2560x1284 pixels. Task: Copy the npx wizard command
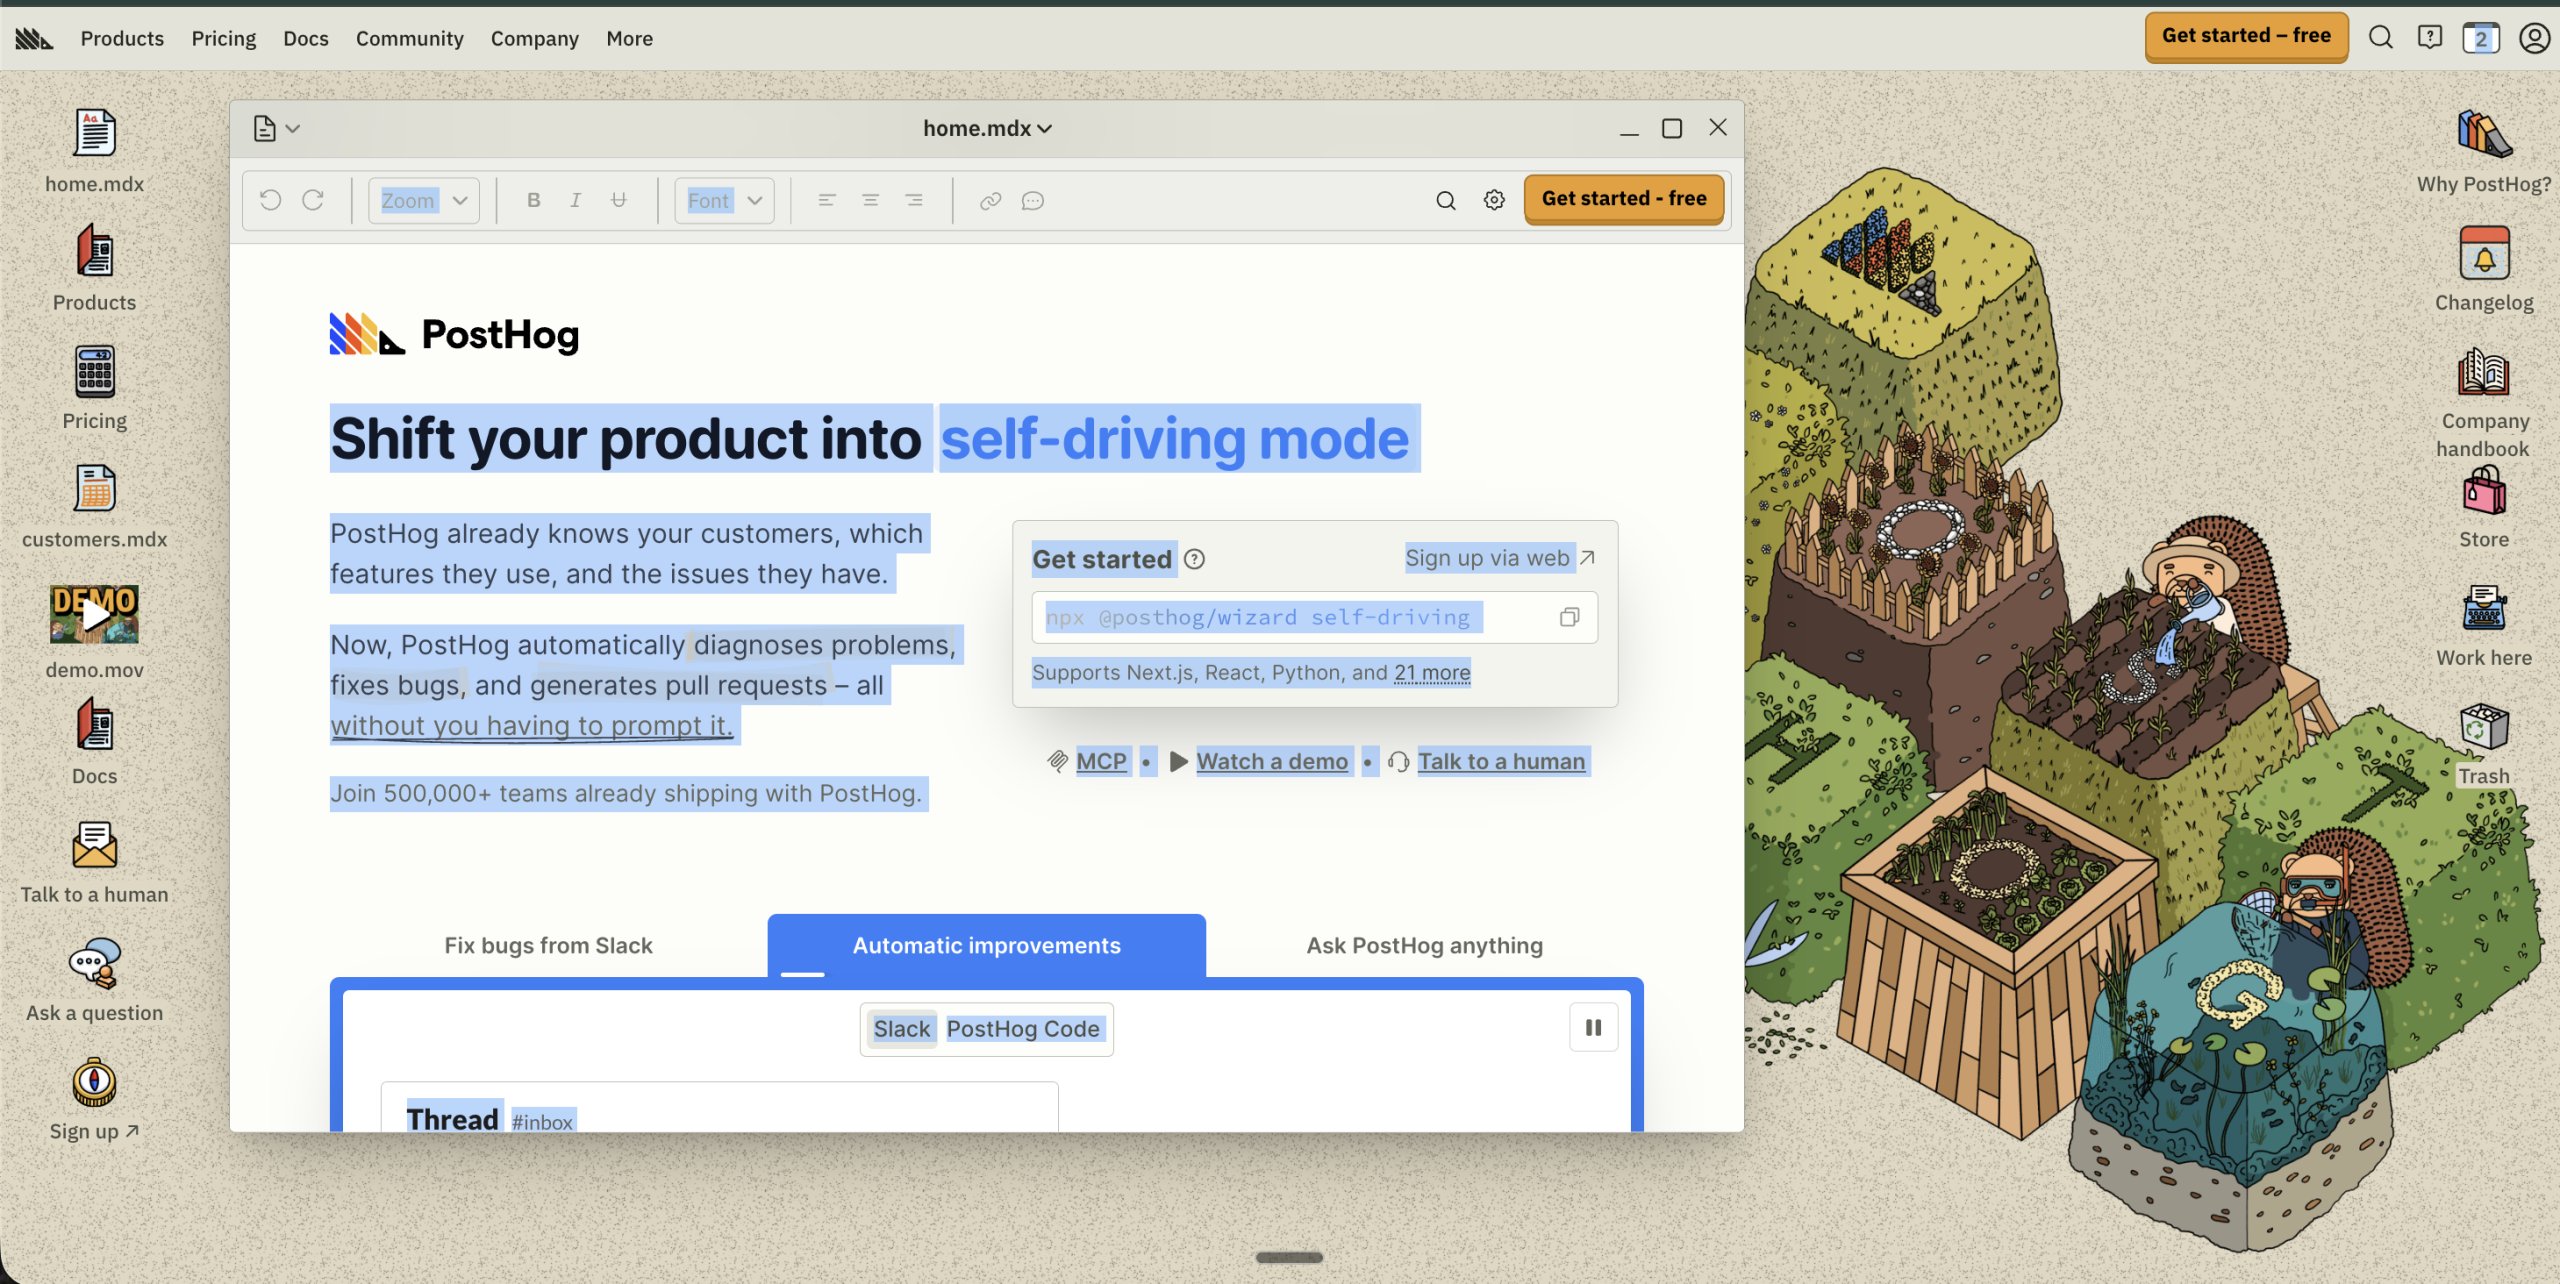[1570, 617]
